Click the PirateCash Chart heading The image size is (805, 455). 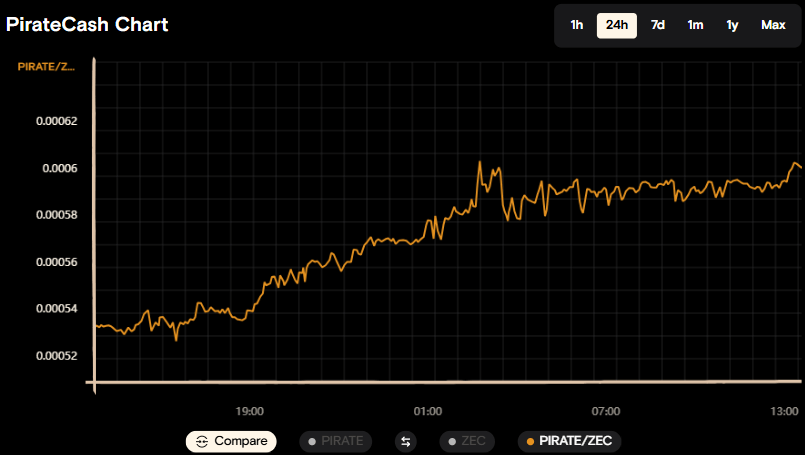click(88, 25)
